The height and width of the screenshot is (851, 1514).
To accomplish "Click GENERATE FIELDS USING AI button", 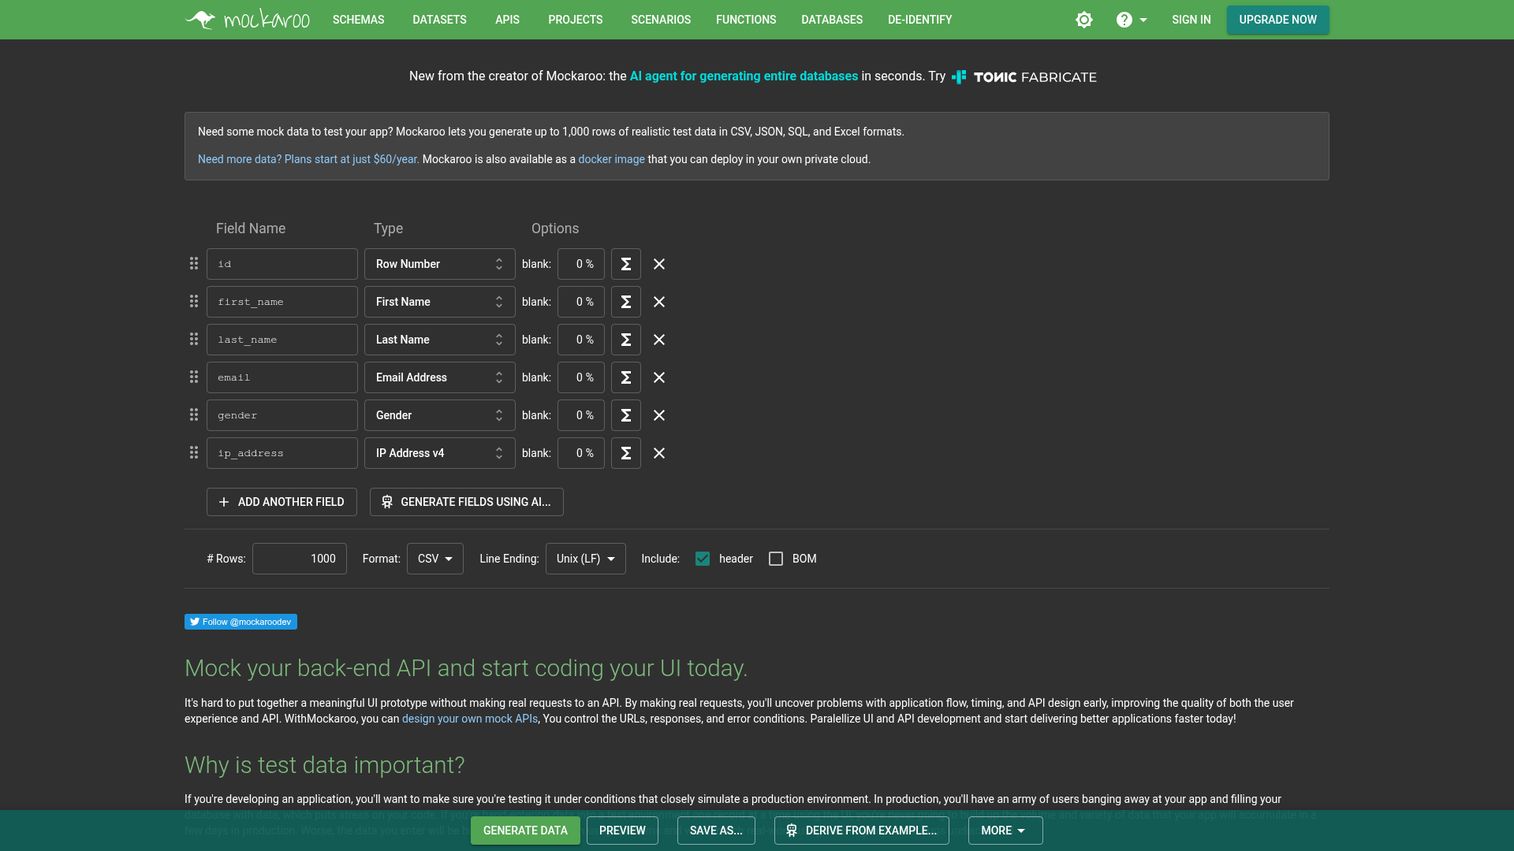I will [467, 502].
